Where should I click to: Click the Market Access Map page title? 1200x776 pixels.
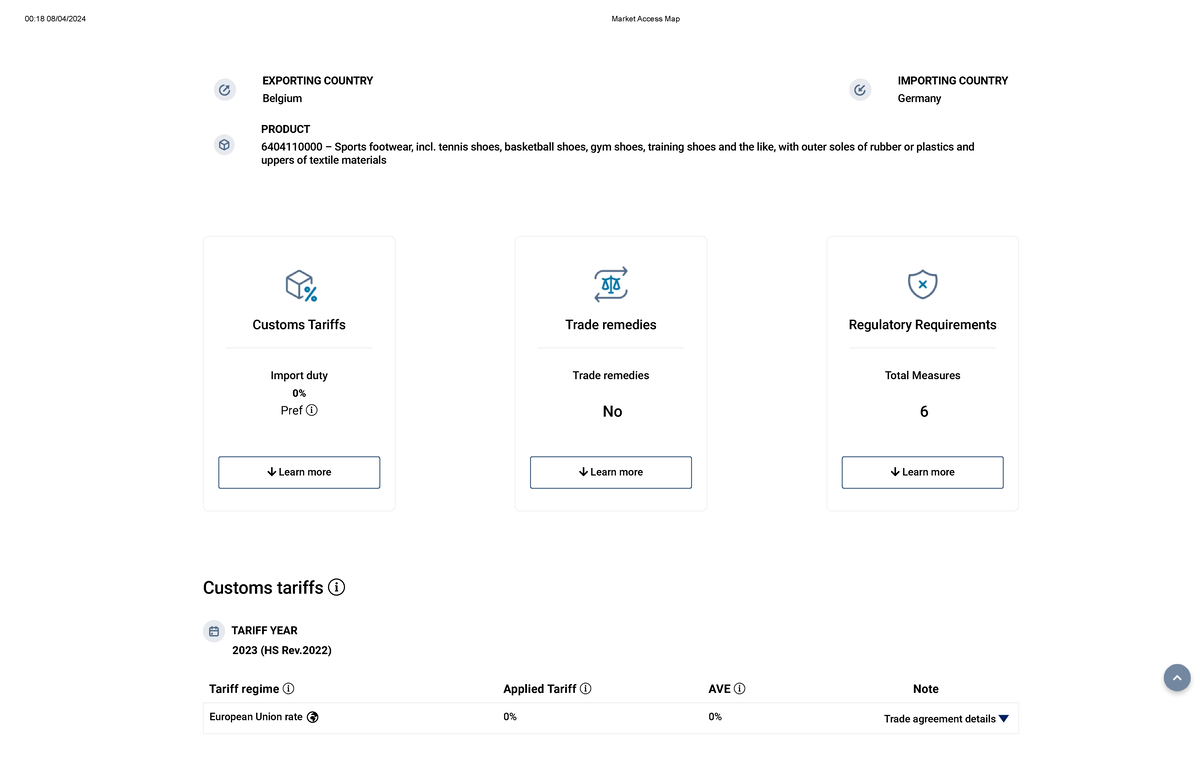point(645,18)
